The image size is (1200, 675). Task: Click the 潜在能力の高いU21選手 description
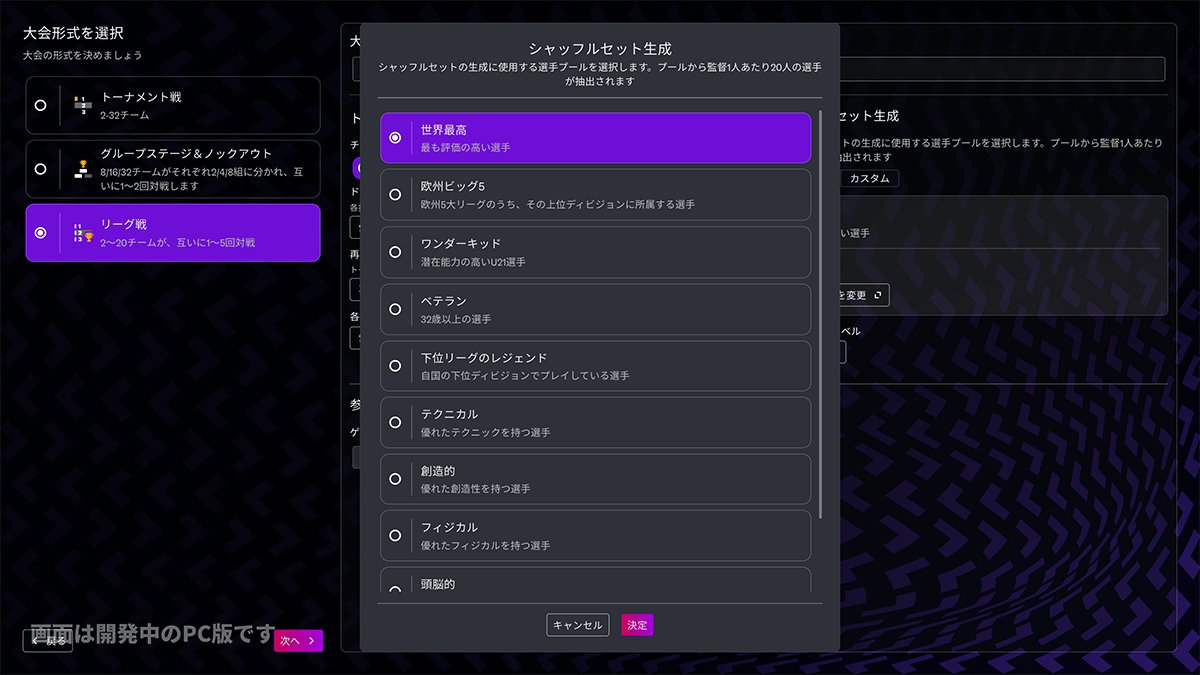[473, 262]
